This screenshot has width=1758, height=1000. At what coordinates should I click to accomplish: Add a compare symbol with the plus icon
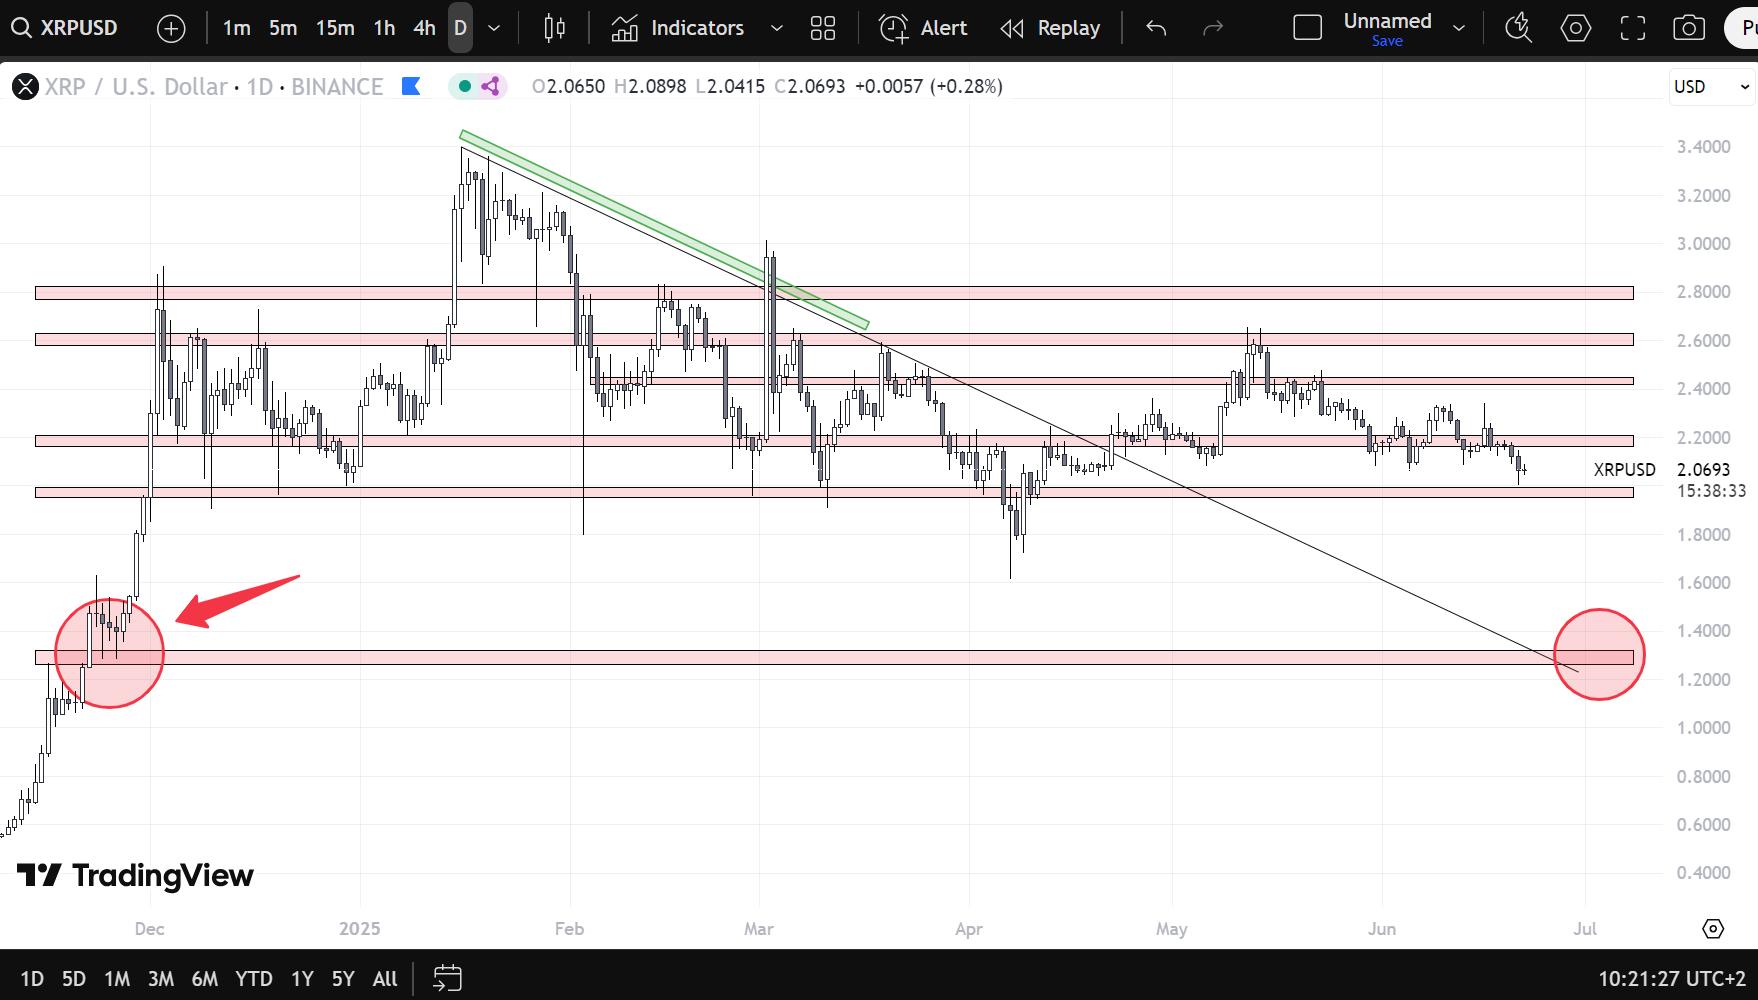(x=172, y=29)
